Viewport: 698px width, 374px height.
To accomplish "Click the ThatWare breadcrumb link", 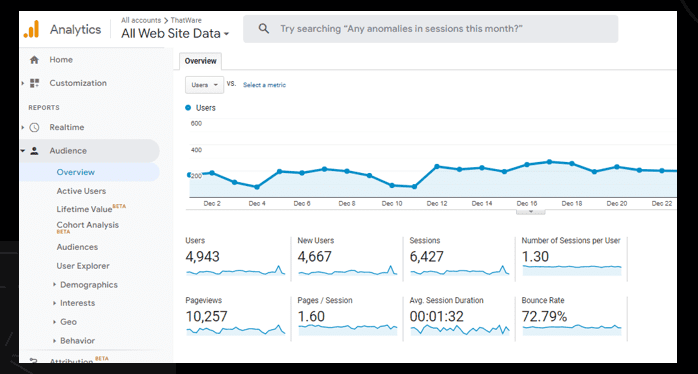I will (186, 20).
